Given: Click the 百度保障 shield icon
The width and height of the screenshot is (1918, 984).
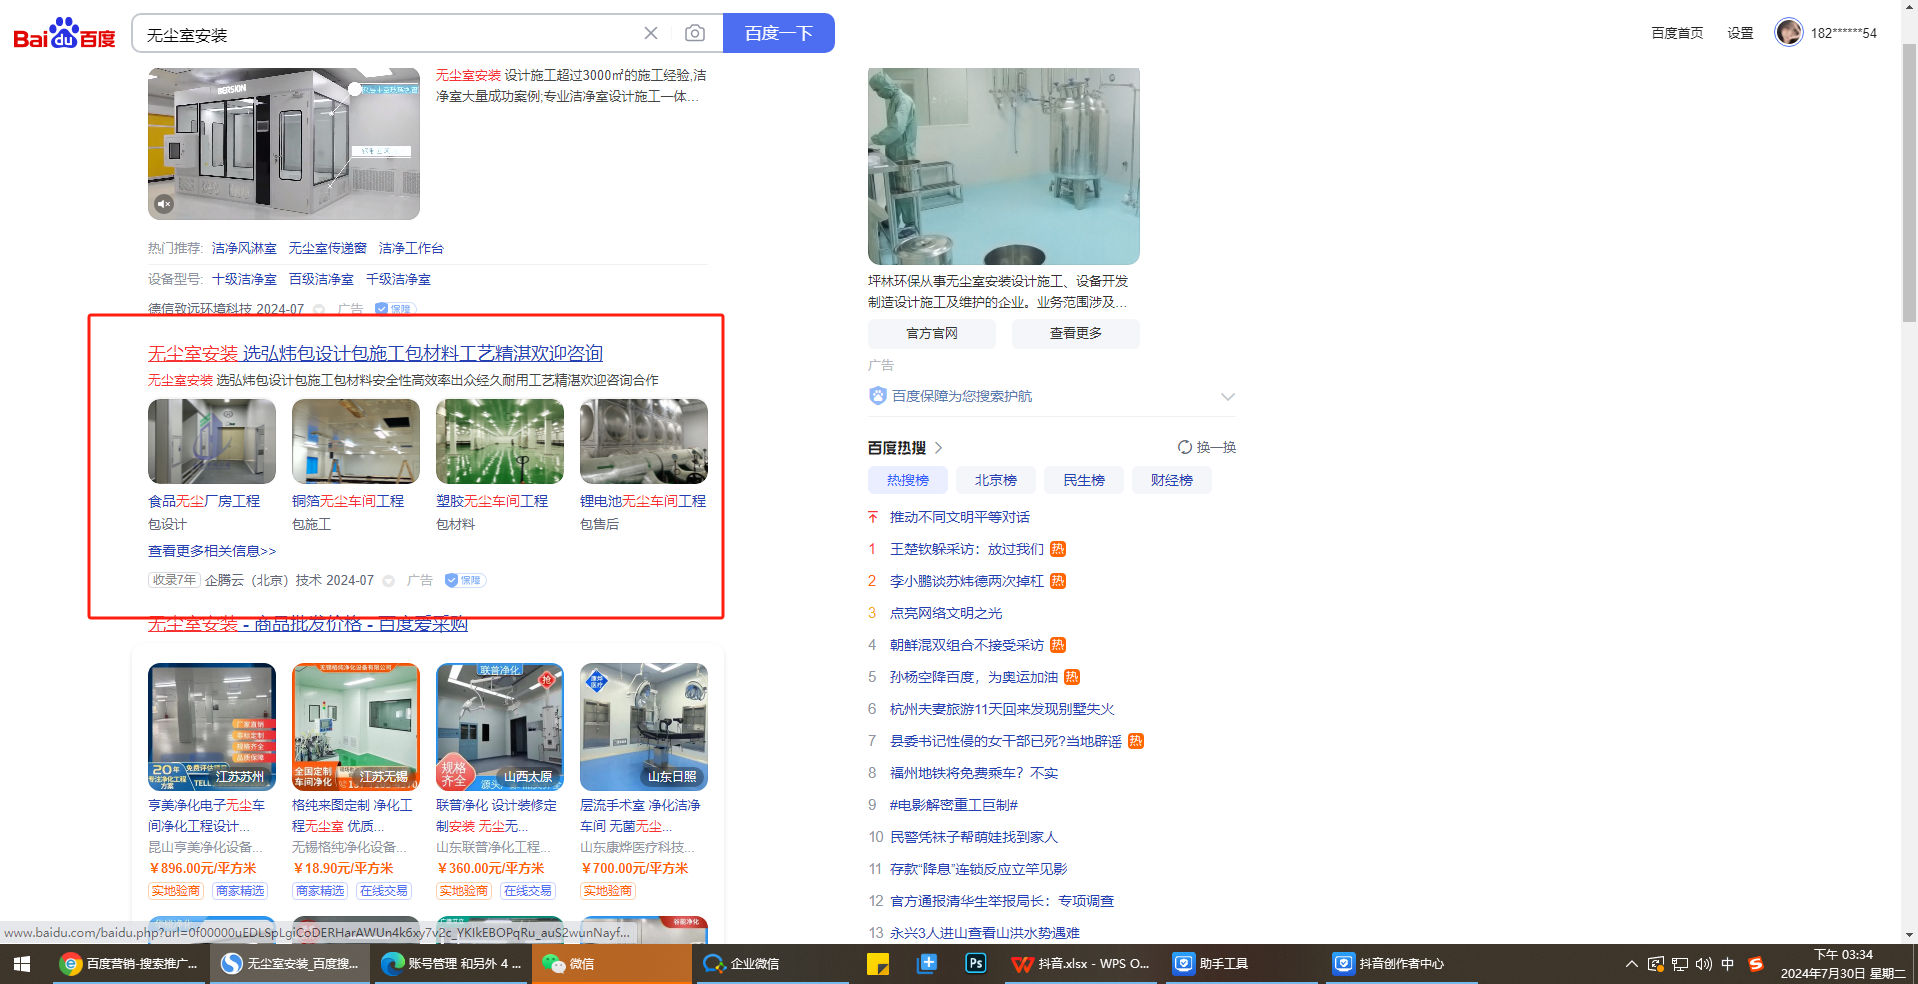Looking at the screenshot, I should (x=877, y=396).
